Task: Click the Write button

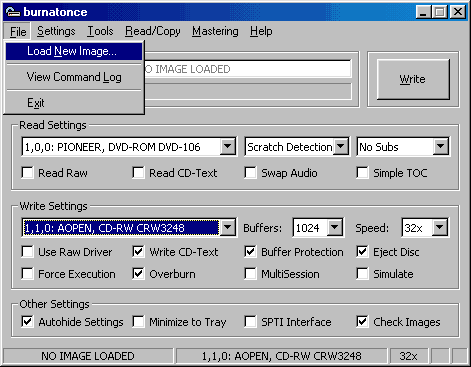Action: 413,79
